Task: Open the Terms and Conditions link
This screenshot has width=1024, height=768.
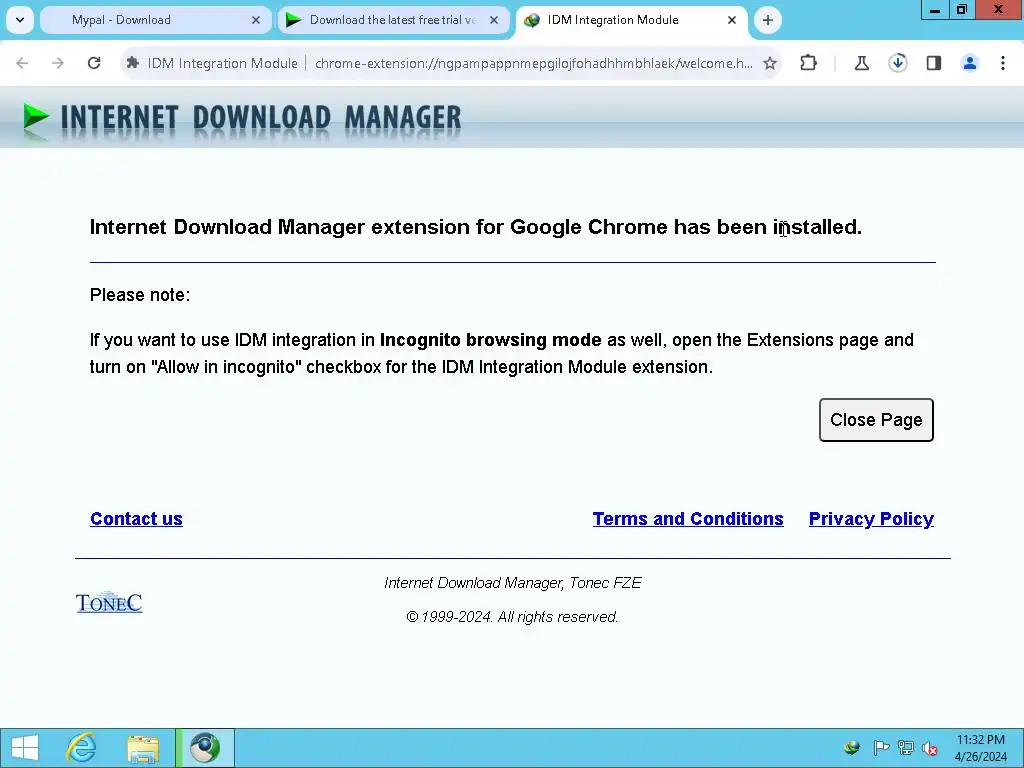Action: pyautogui.click(x=688, y=519)
